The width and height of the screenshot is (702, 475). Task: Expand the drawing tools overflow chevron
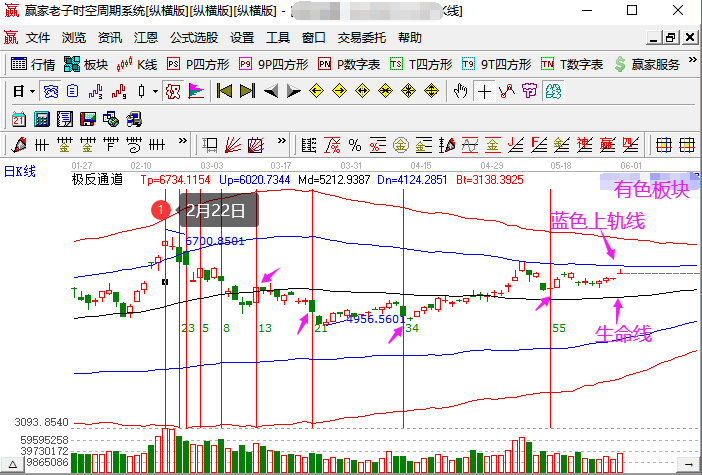coord(182,141)
